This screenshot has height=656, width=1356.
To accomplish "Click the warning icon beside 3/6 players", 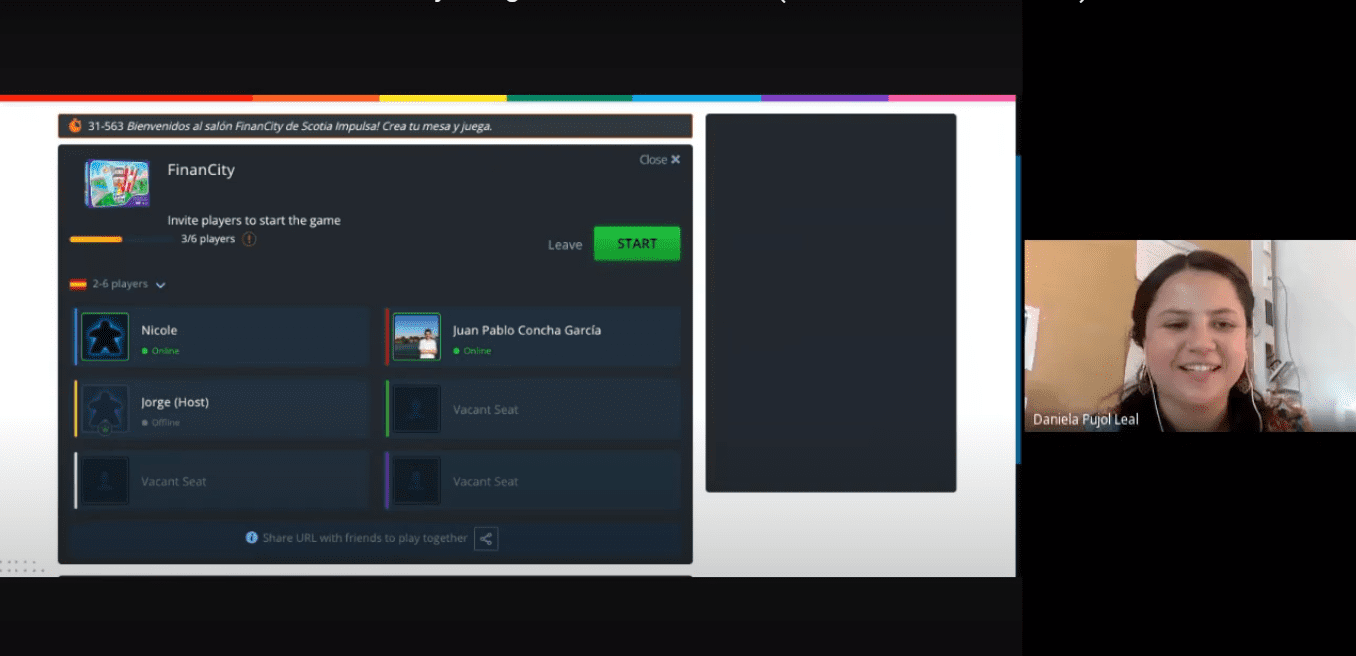I will point(249,239).
